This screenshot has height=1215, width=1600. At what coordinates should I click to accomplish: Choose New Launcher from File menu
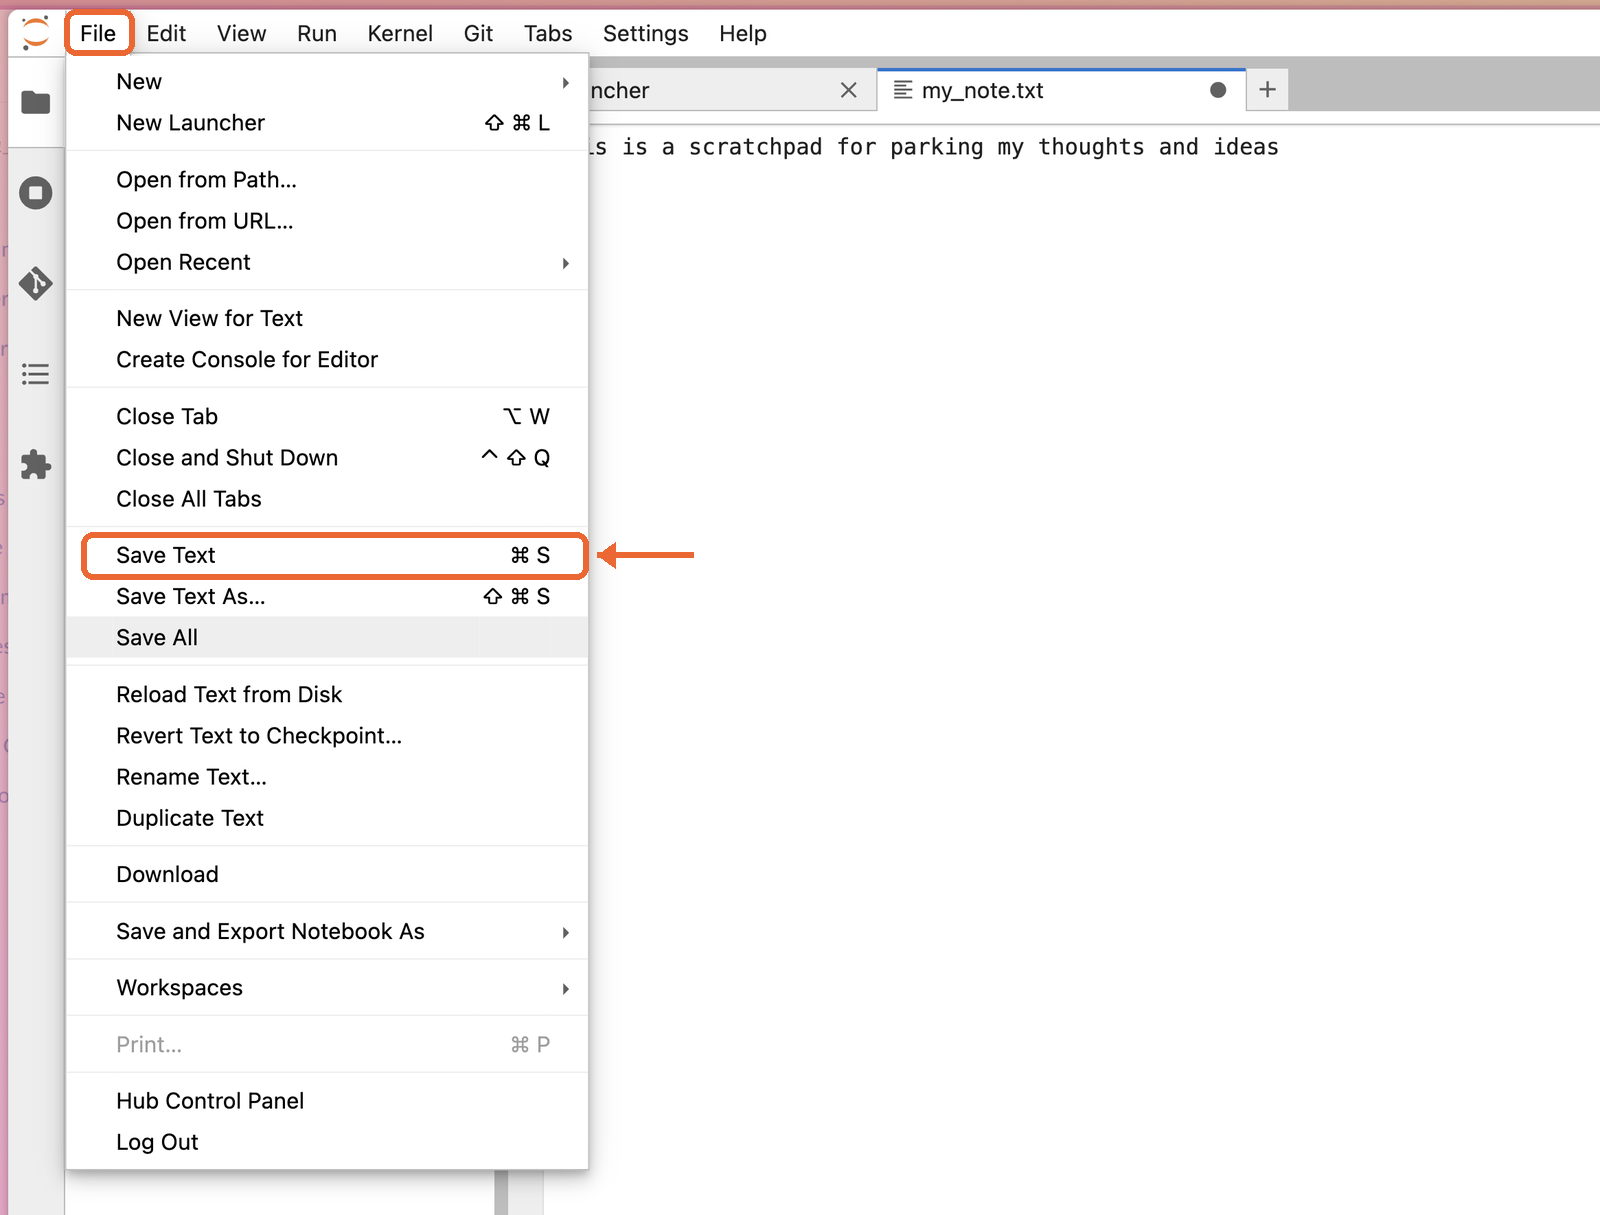327,123
